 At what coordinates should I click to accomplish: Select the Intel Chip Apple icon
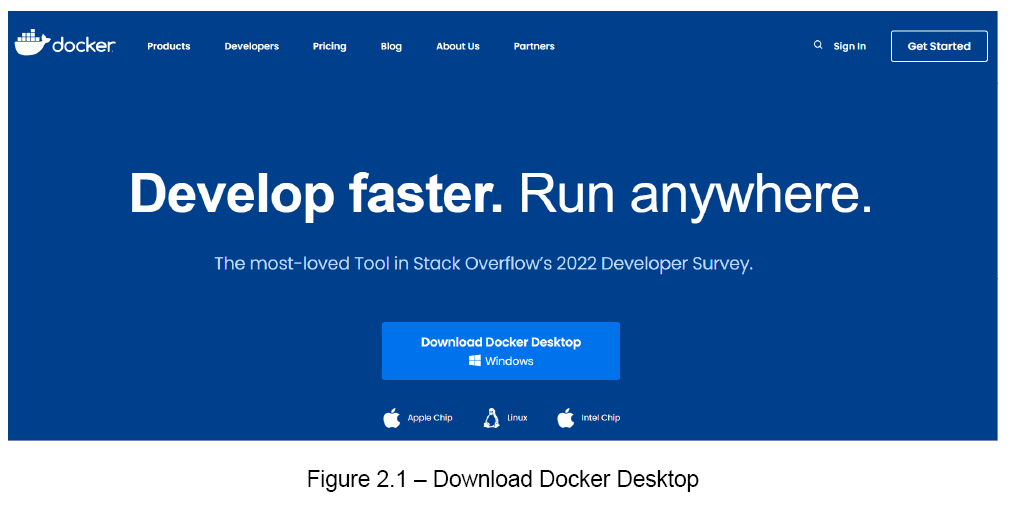point(566,419)
